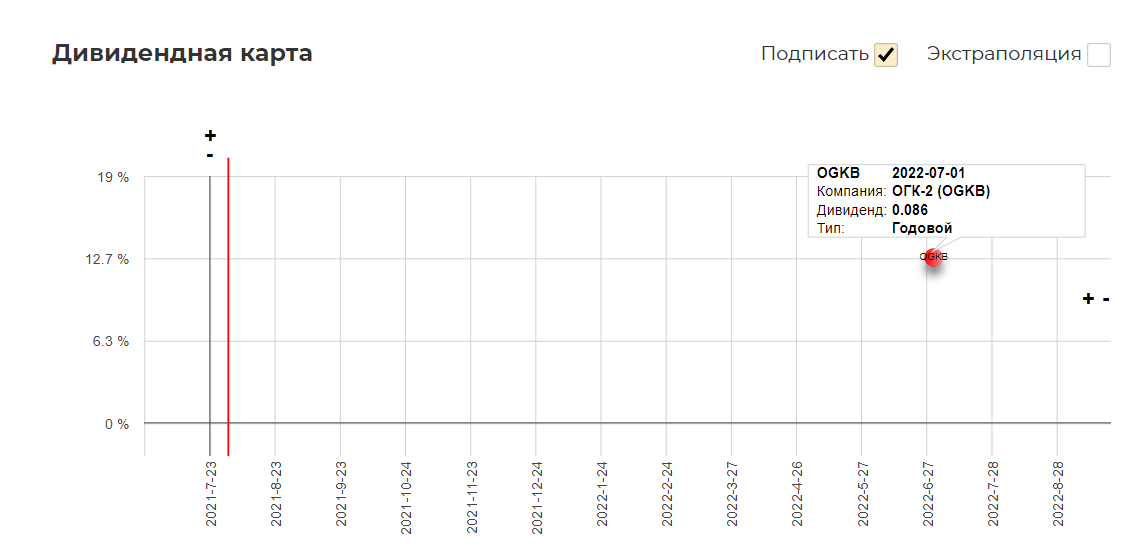Uncheck the Подписать checkbox

point(886,55)
